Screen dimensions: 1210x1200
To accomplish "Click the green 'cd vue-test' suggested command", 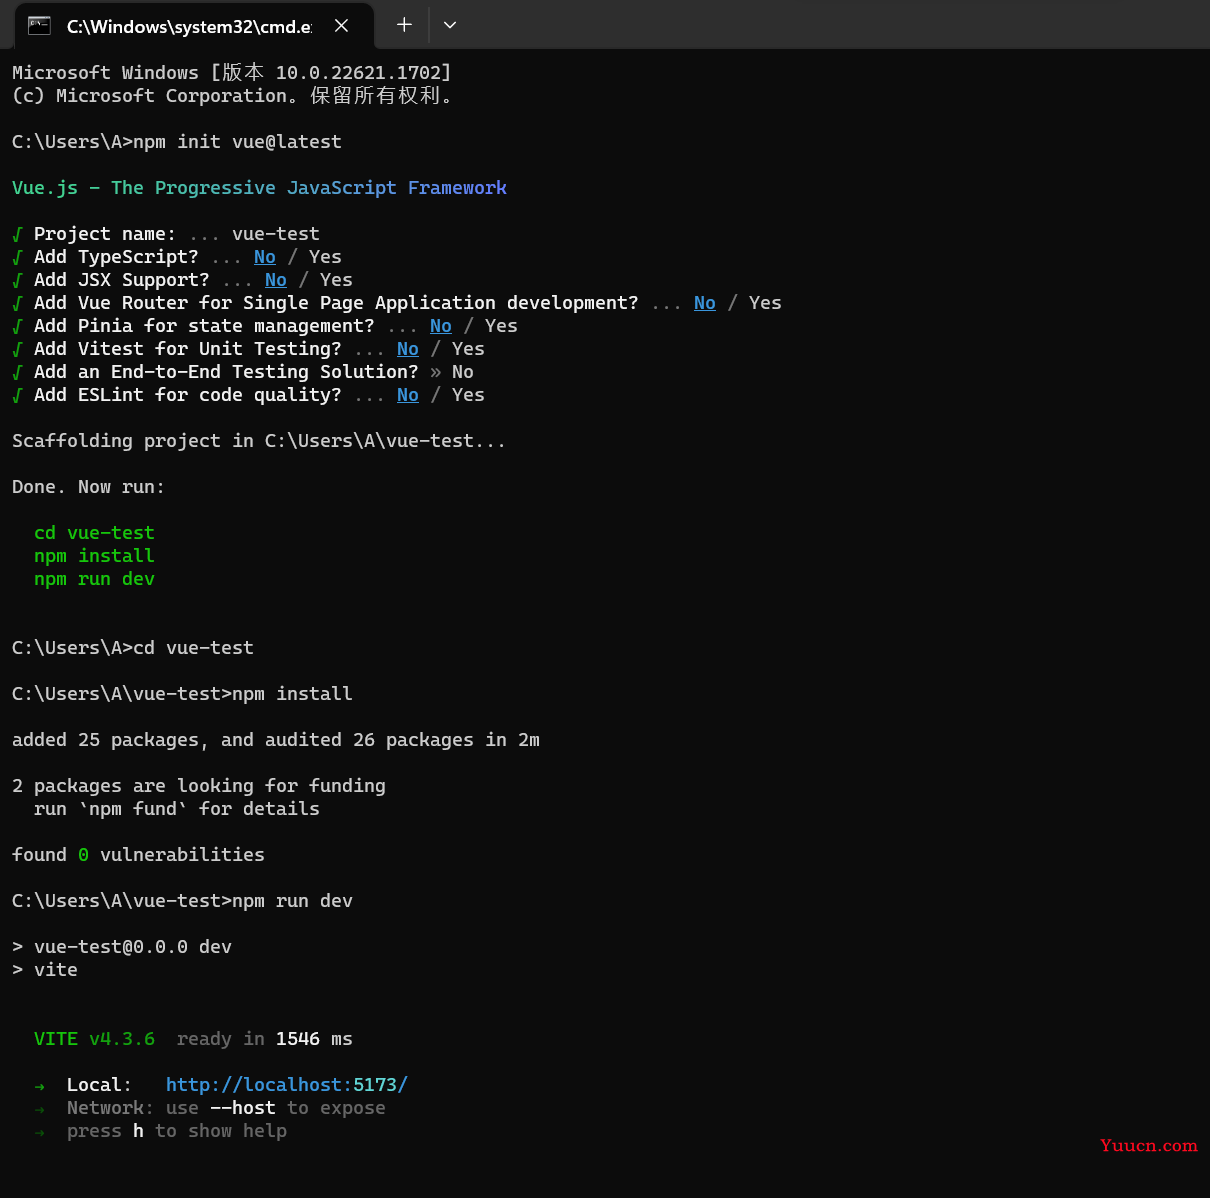I will click(x=94, y=533).
